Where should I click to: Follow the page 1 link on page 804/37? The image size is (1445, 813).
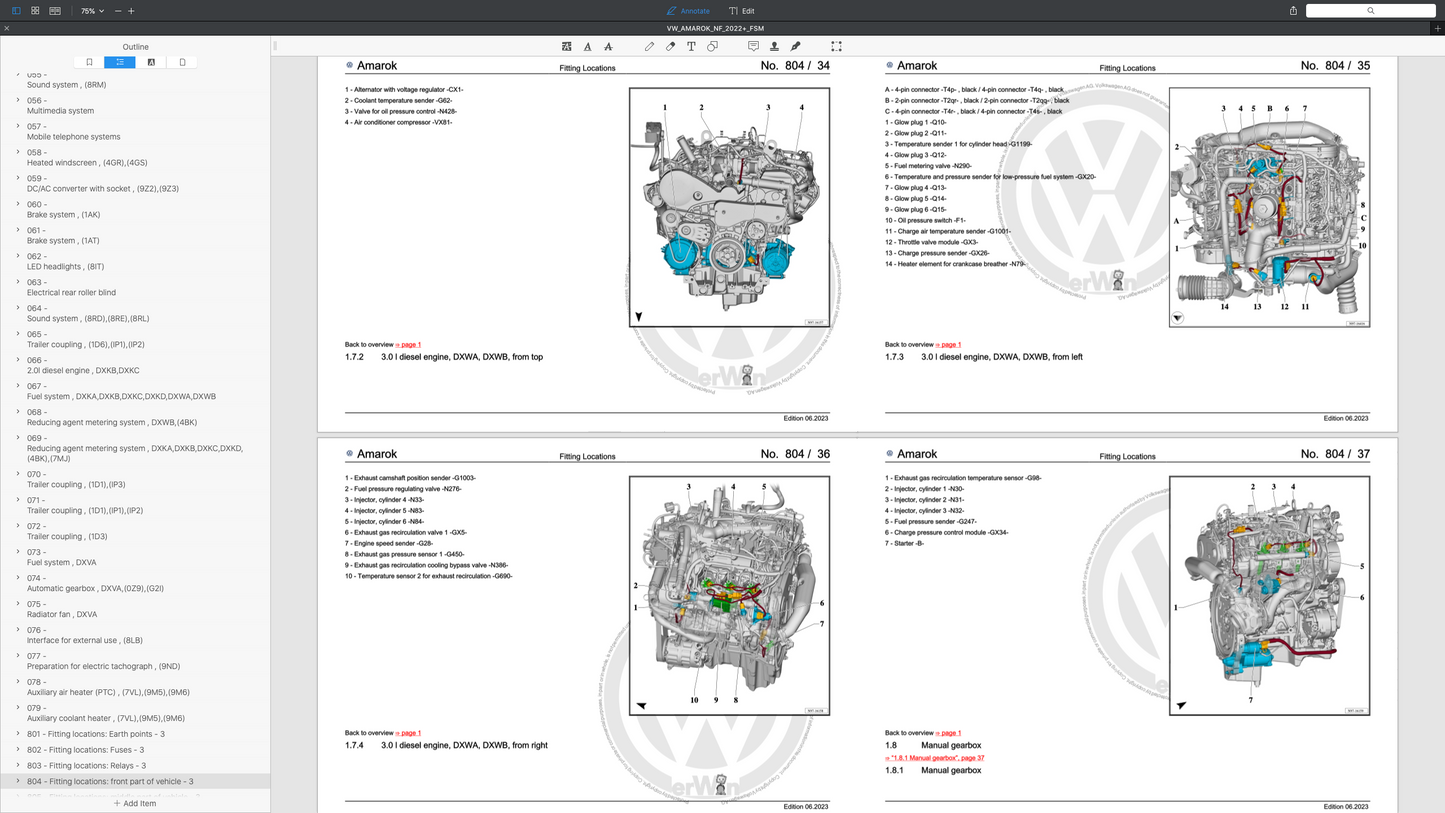(x=948, y=733)
